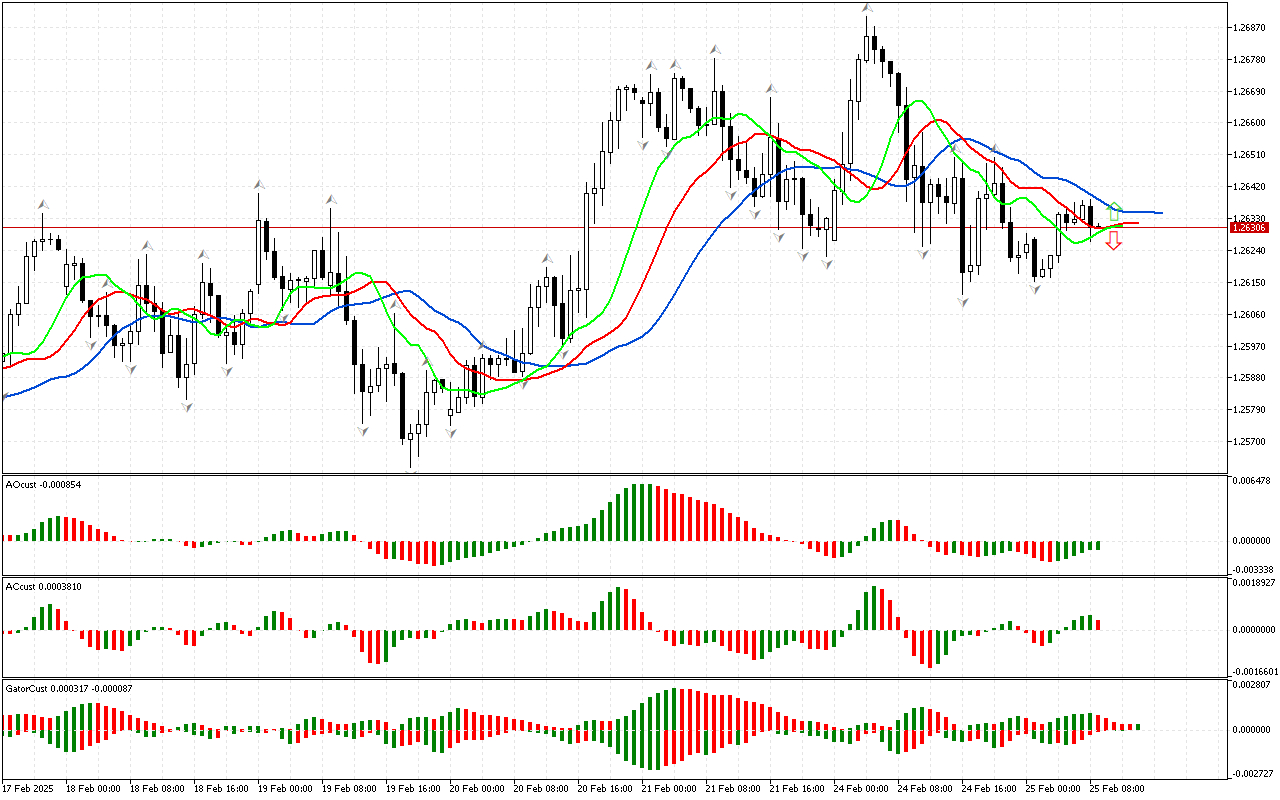Click the 18 Feb 16:00 time label
This screenshot has height=800, width=1280.
(220, 789)
